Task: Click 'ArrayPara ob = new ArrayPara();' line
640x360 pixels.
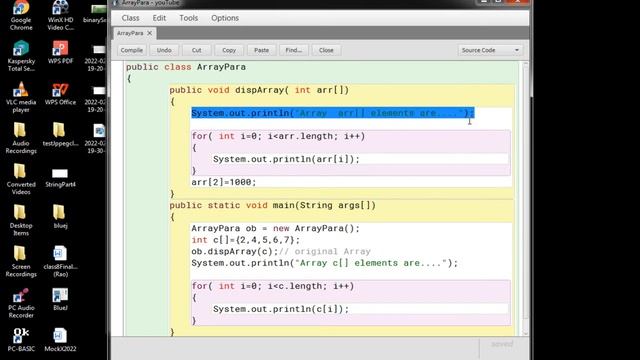Action: (276, 229)
